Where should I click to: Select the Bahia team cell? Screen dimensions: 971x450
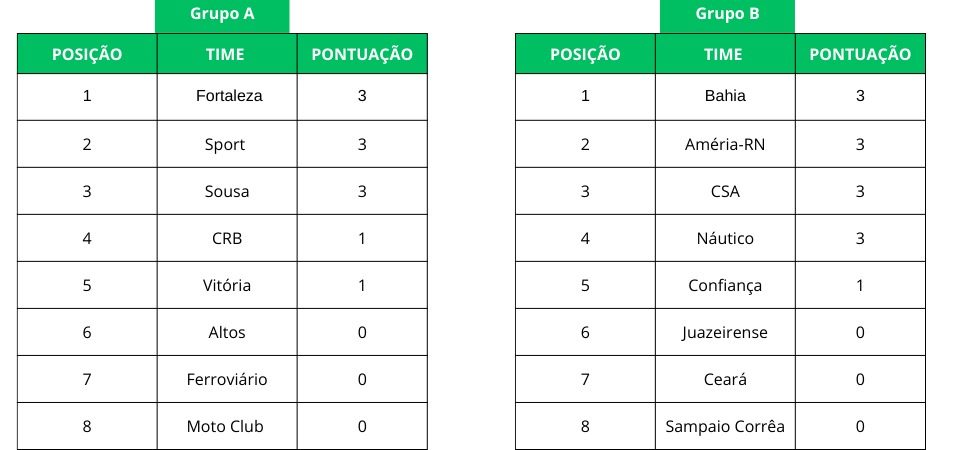pos(725,97)
